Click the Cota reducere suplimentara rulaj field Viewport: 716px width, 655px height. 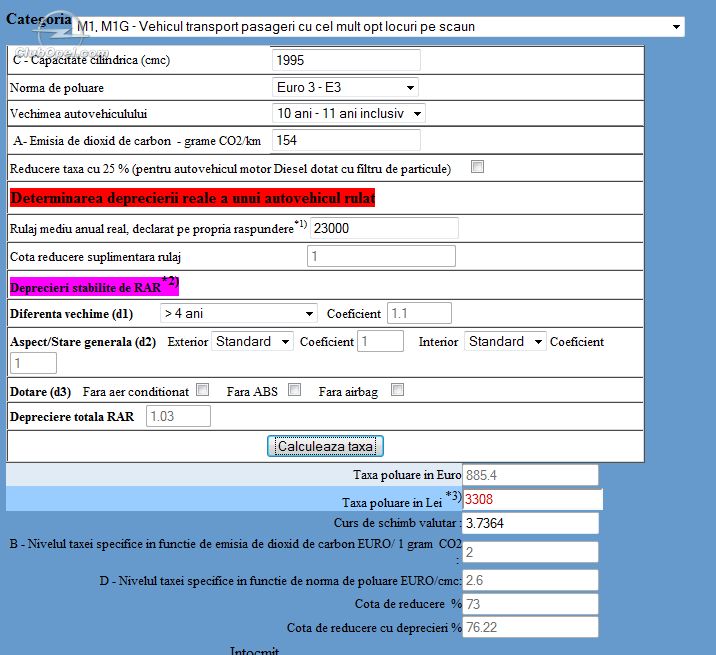click(x=381, y=256)
